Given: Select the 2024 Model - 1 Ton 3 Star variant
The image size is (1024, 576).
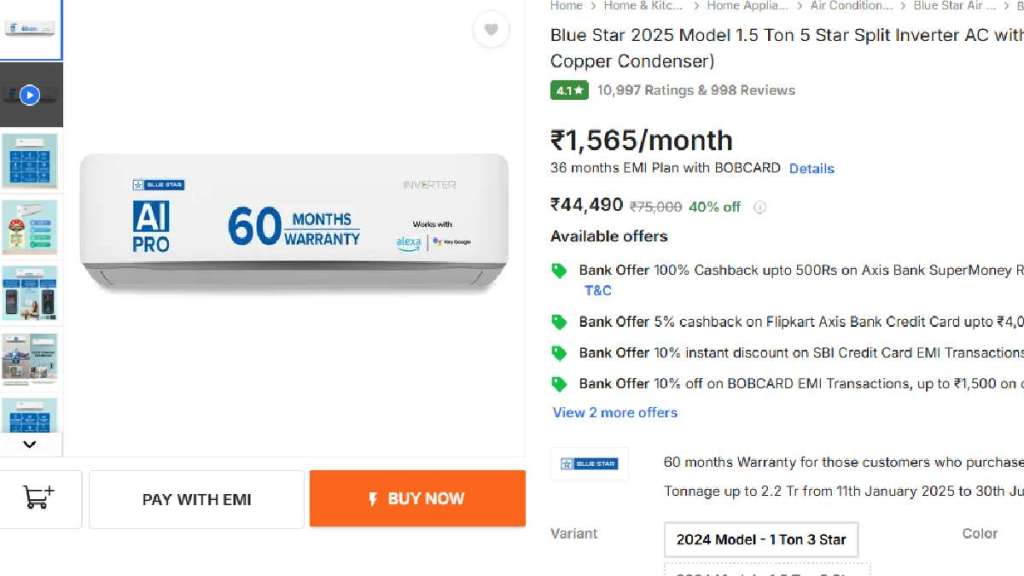Looking at the screenshot, I should click(761, 539).
